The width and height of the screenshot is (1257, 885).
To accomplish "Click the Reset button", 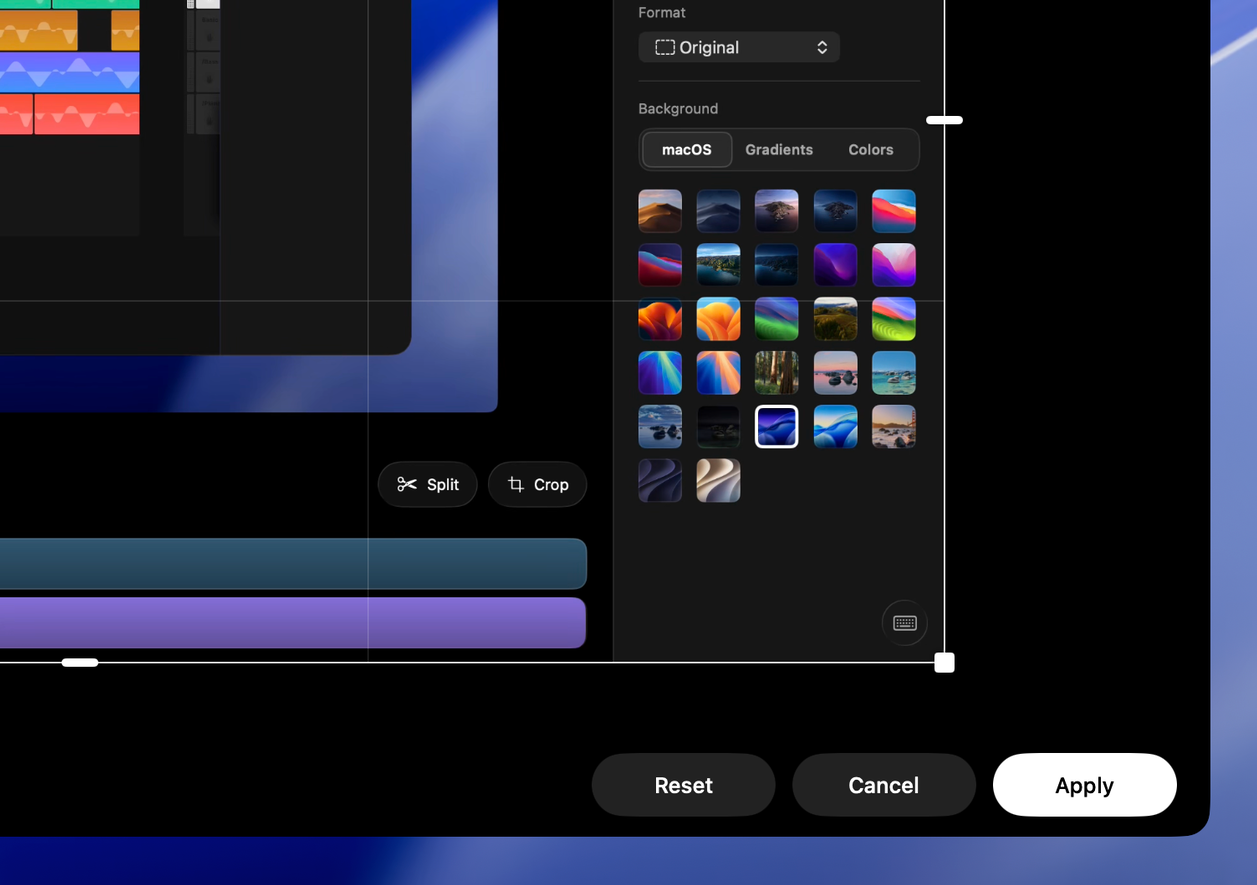I will 683,785.
